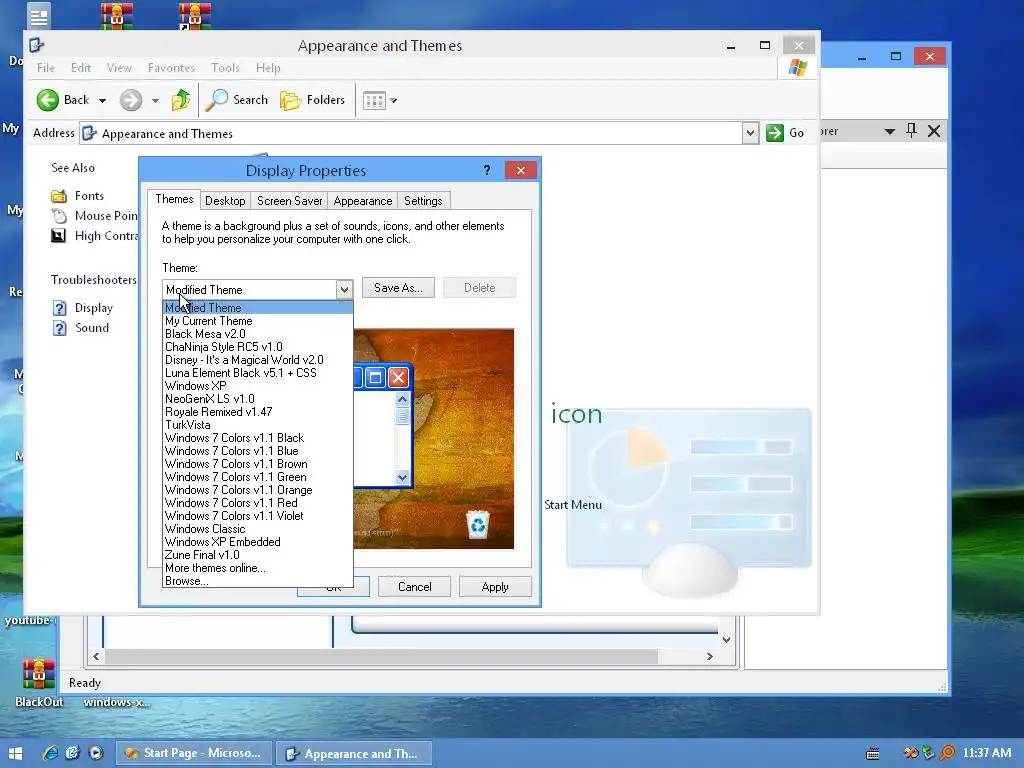Screen dimensions: 1024x768
Task: Open Start Page - Microsoft taskbar button
Action: (x=194, y=753)
